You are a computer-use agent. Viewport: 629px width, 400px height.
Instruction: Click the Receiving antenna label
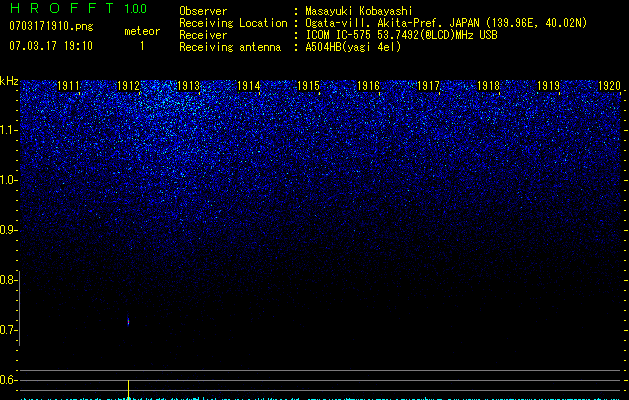(230, 47)
